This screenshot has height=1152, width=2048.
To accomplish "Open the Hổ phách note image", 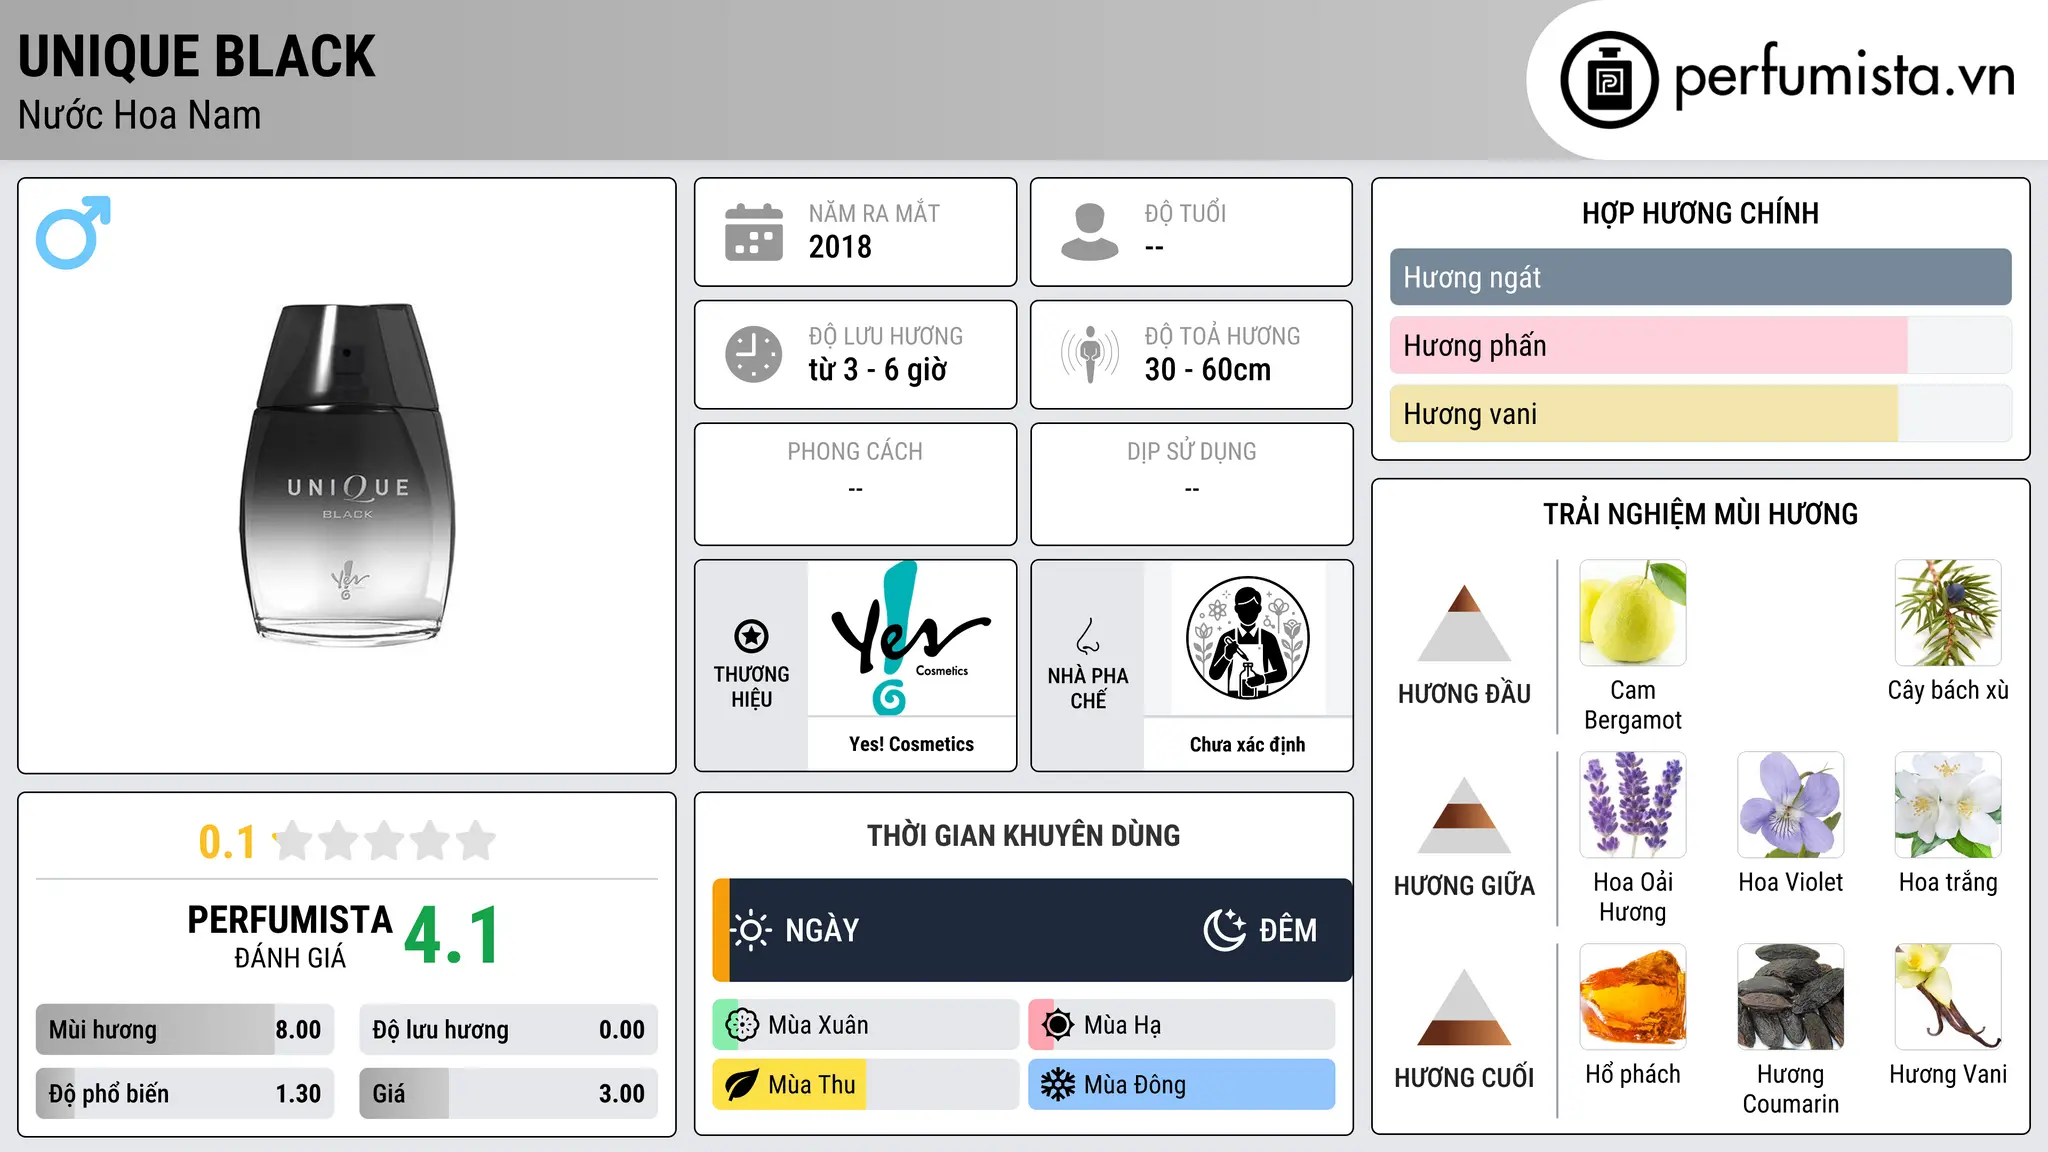I will 1633,997.
